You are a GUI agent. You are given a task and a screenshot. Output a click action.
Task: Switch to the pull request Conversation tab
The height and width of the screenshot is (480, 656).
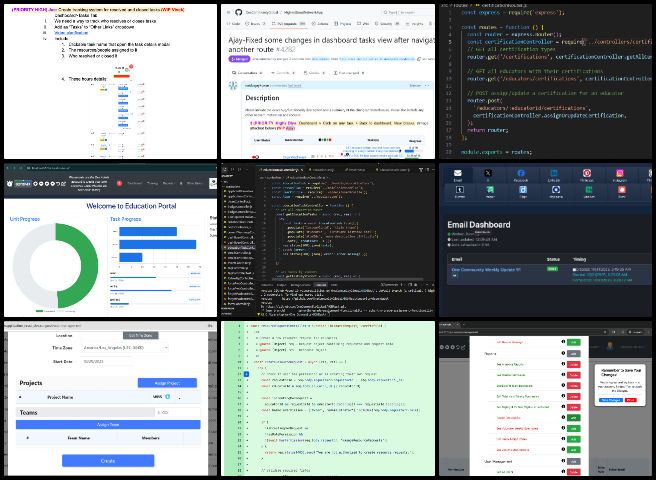pyautogui.click(x=247, y=73)
